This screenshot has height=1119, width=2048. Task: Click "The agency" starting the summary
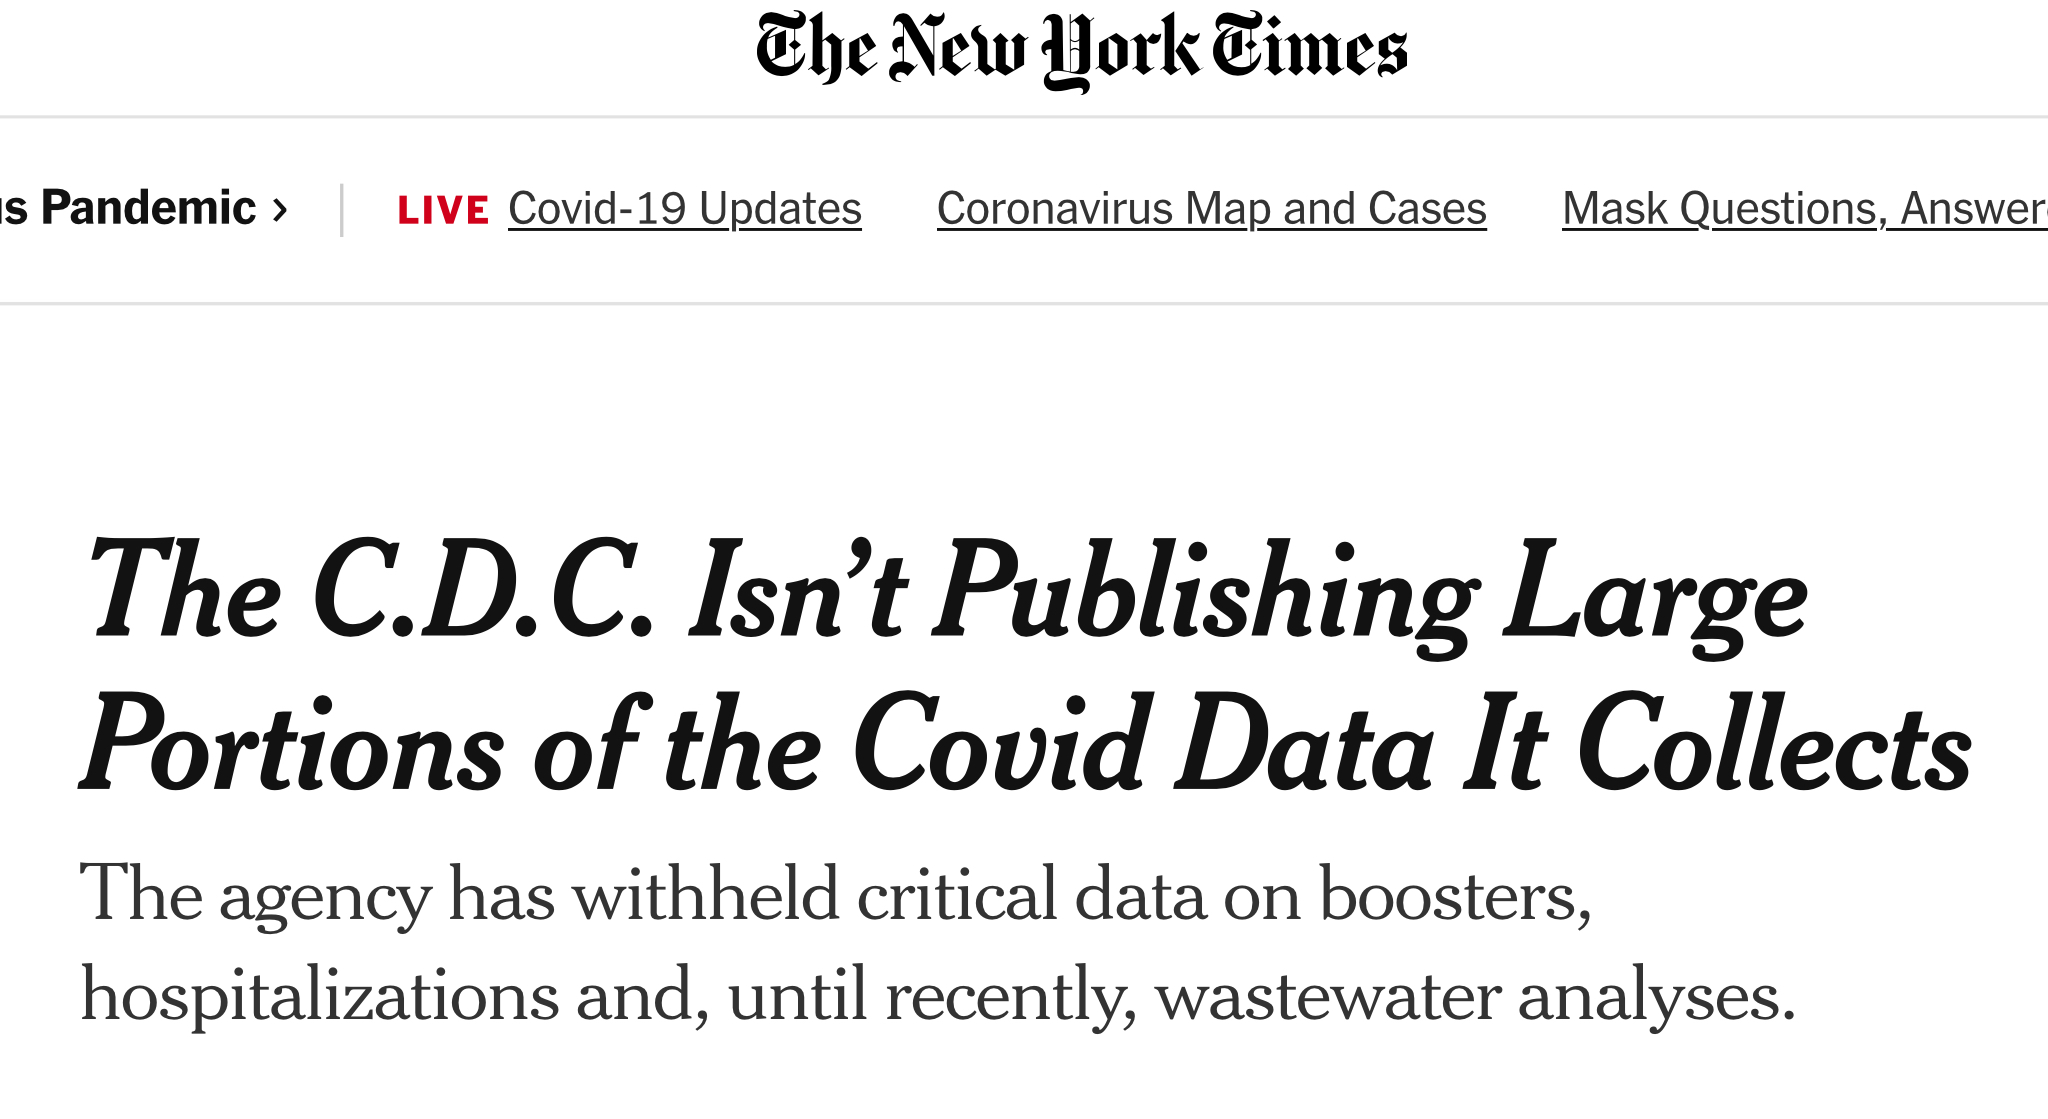coord(255,896)
